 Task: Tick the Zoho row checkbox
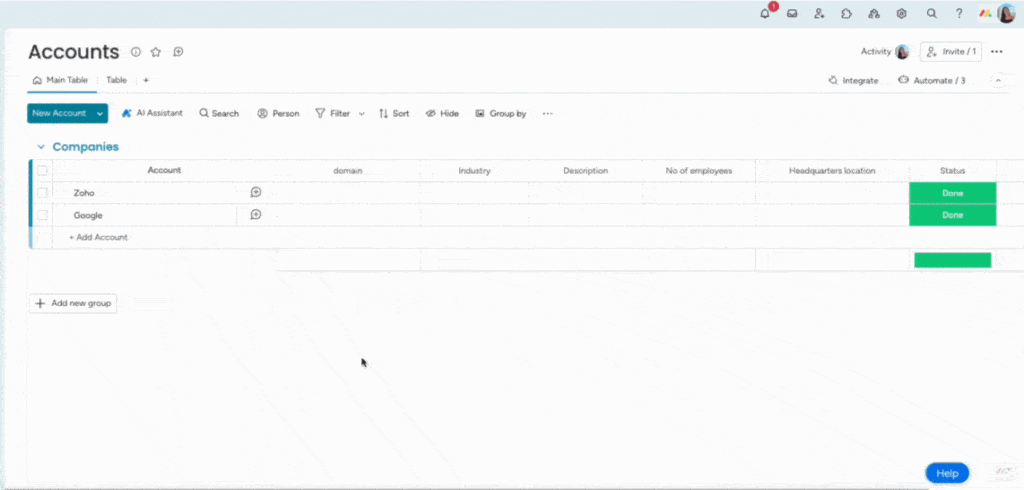point(42,193)
